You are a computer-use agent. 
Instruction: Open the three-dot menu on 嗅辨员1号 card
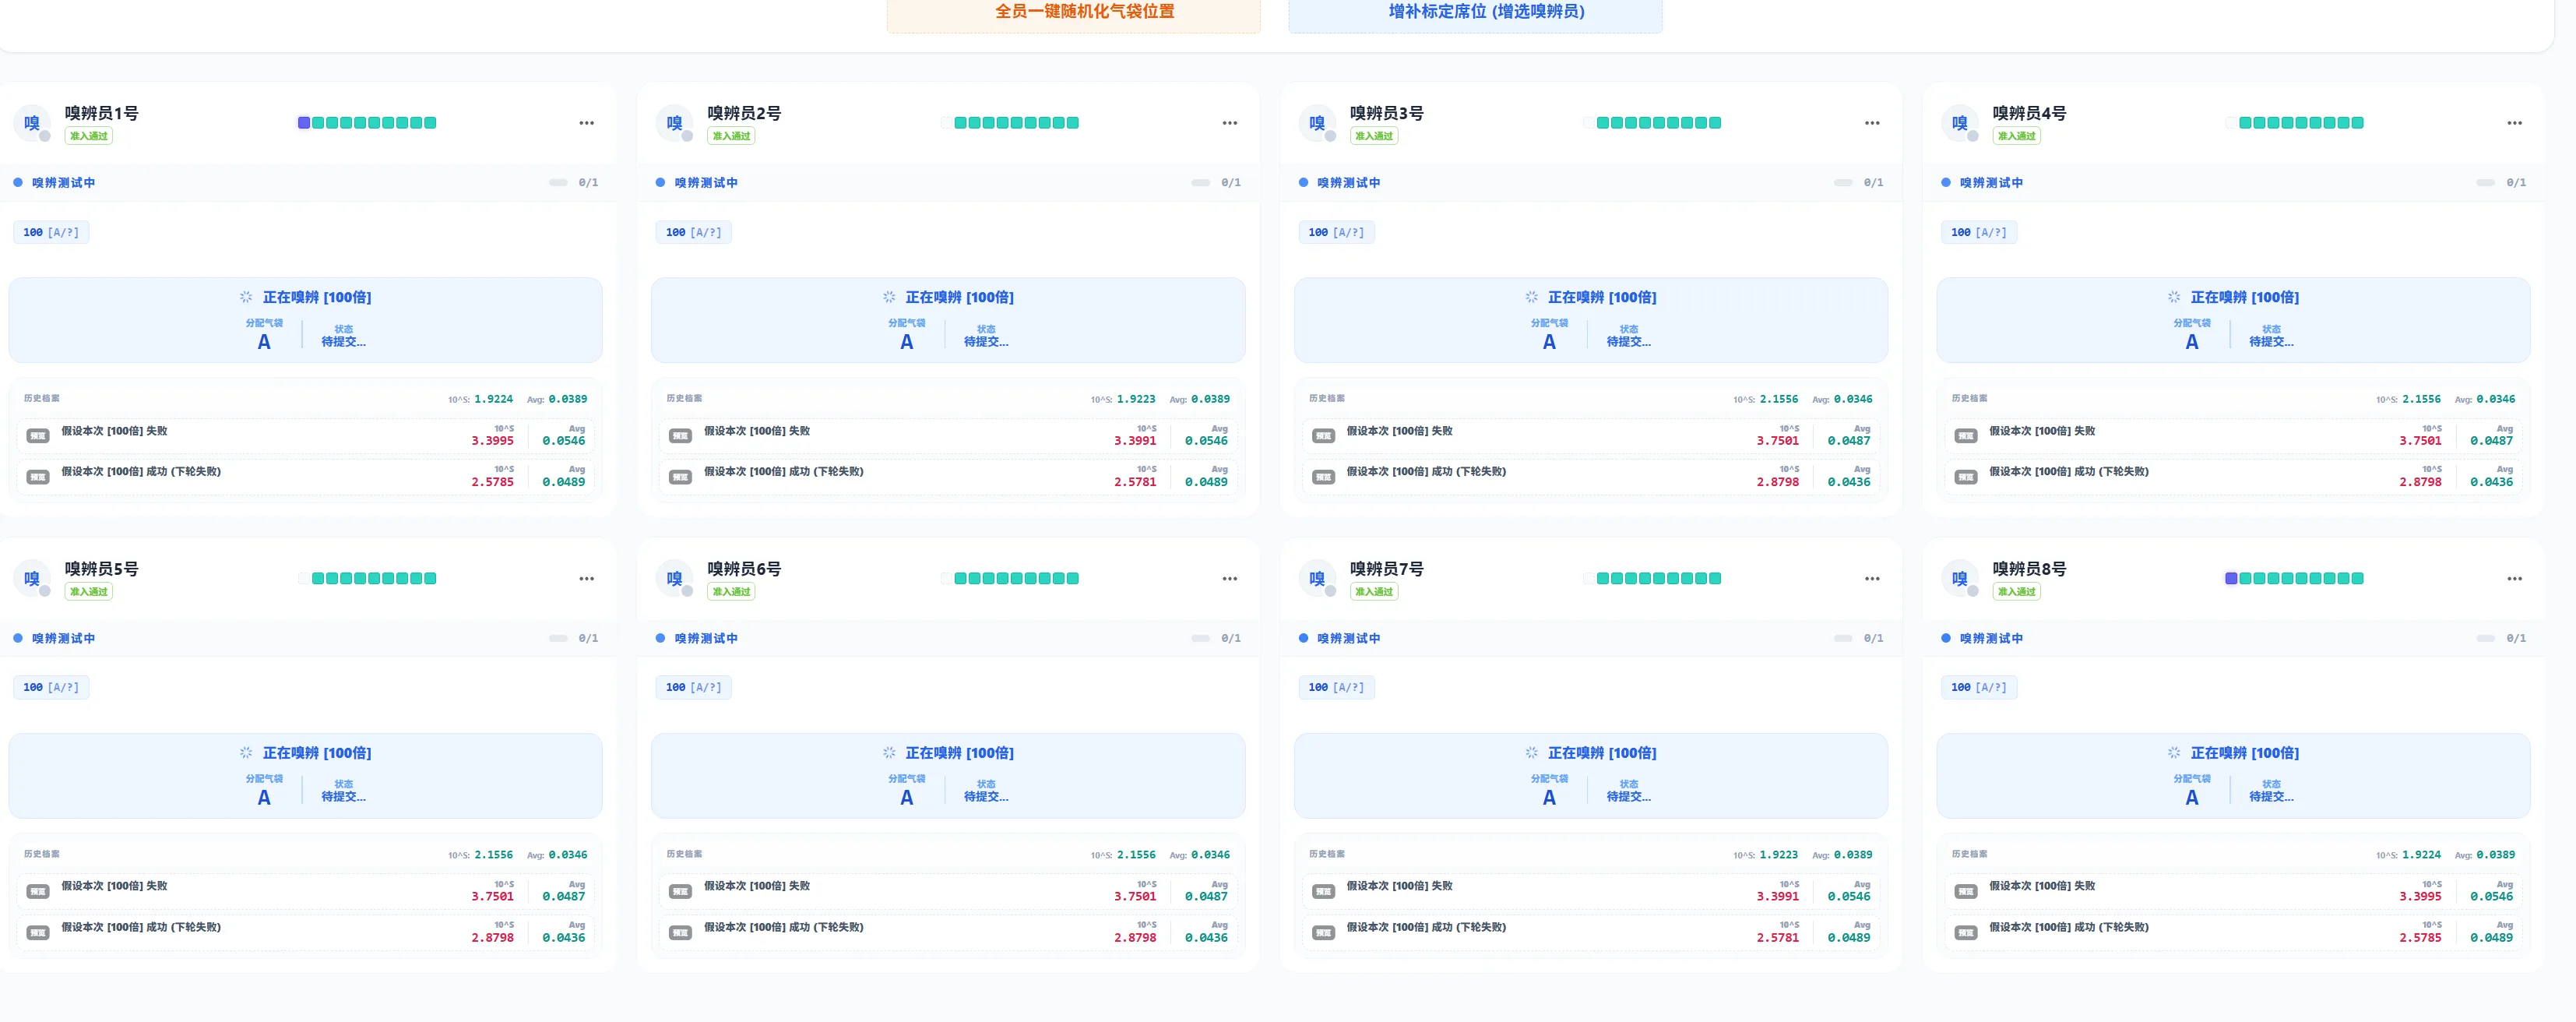[587, 123]
